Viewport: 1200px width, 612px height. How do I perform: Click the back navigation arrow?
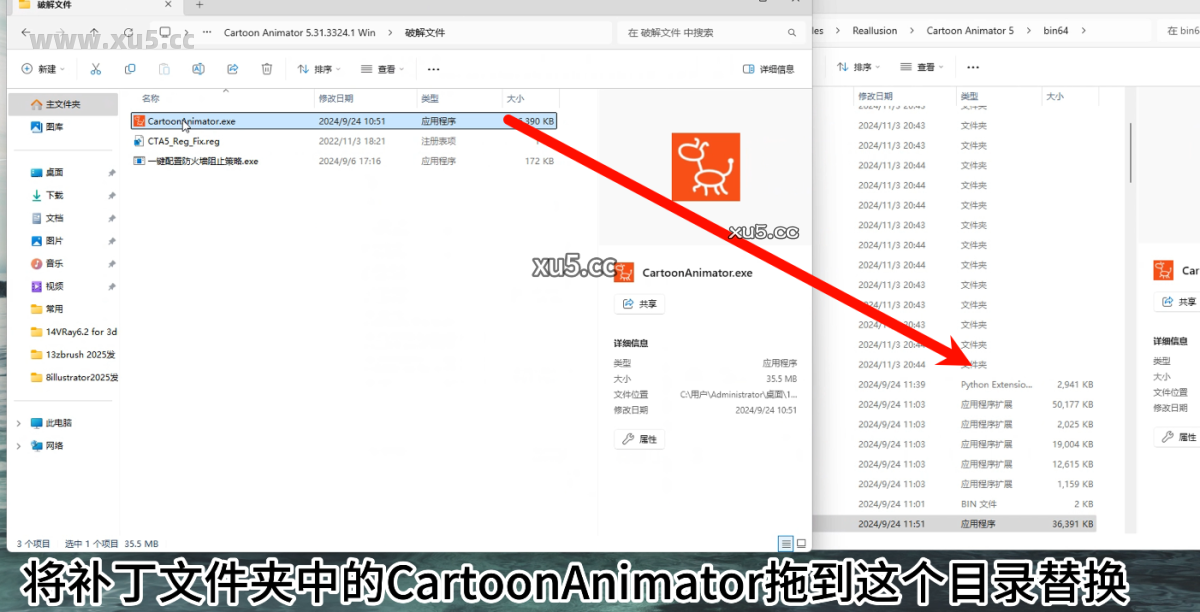coord(24,31)
